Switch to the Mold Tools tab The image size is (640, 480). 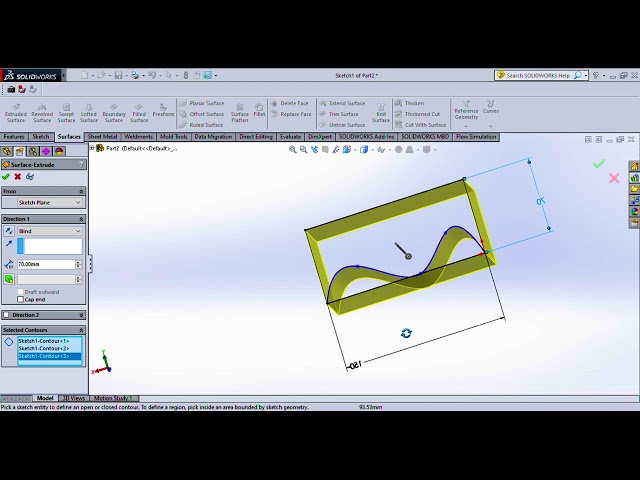click(173, 137)
